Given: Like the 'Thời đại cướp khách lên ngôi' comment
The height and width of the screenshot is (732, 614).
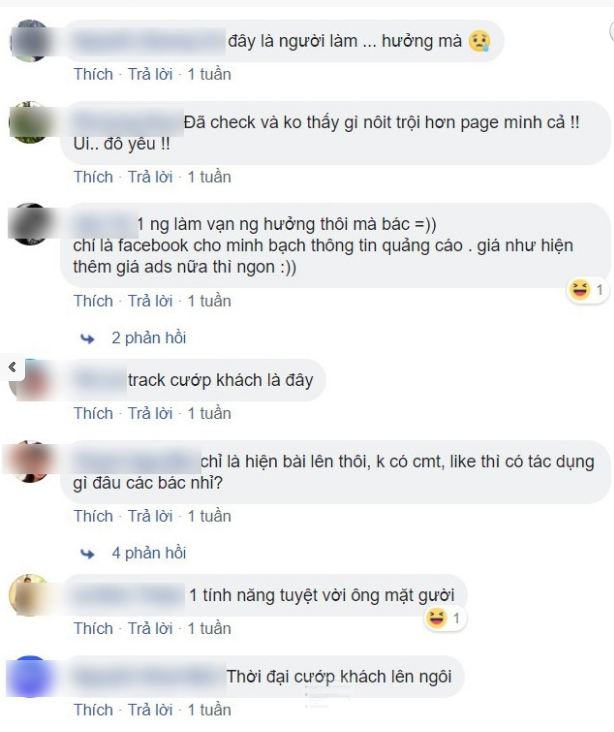Looking at the screenshot, I should (93, 710).
